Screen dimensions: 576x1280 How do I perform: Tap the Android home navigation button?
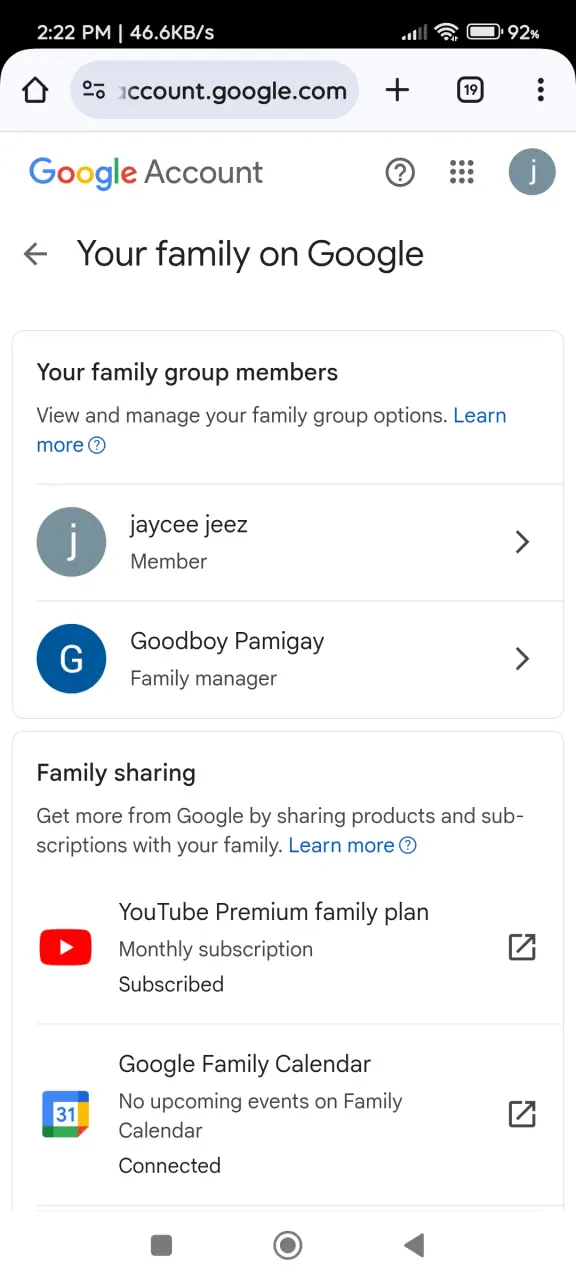point(288,1245)
